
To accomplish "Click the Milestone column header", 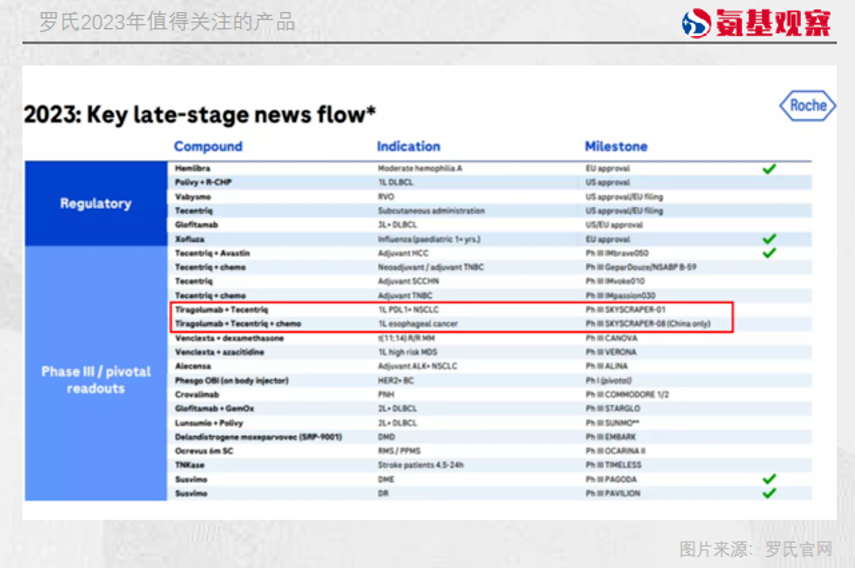I will pyautogui.click(x=616, y=146).
